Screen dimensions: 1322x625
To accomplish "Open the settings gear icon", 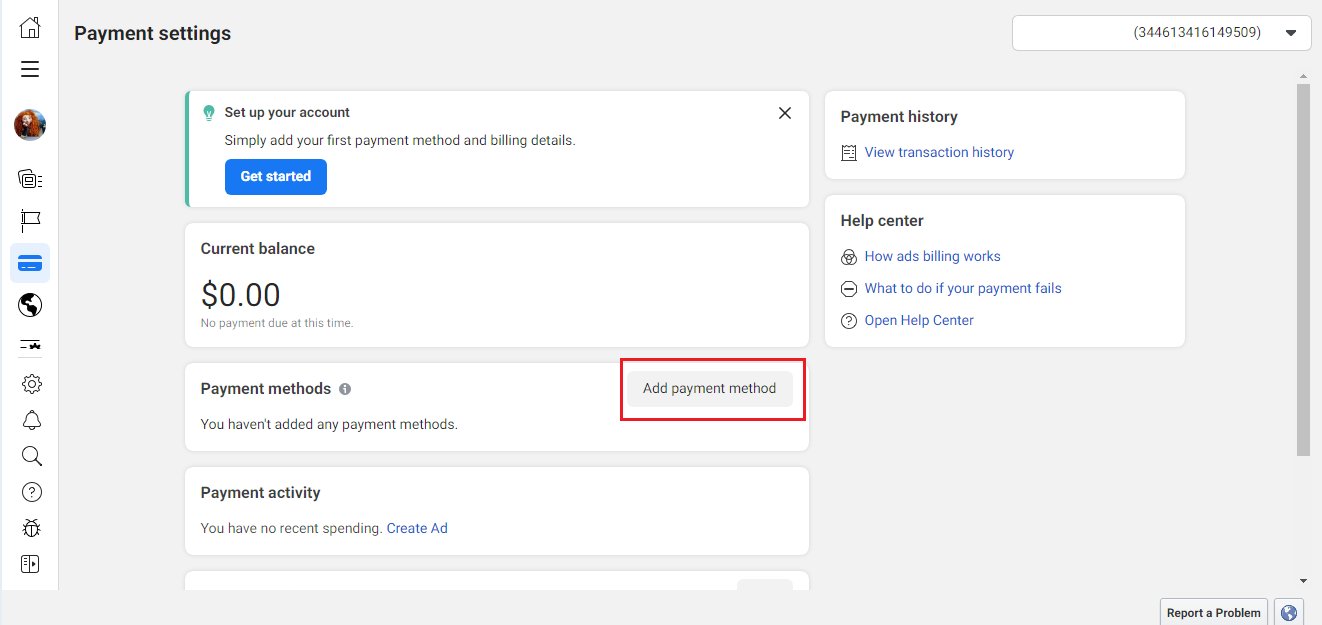I will [31, 384].
